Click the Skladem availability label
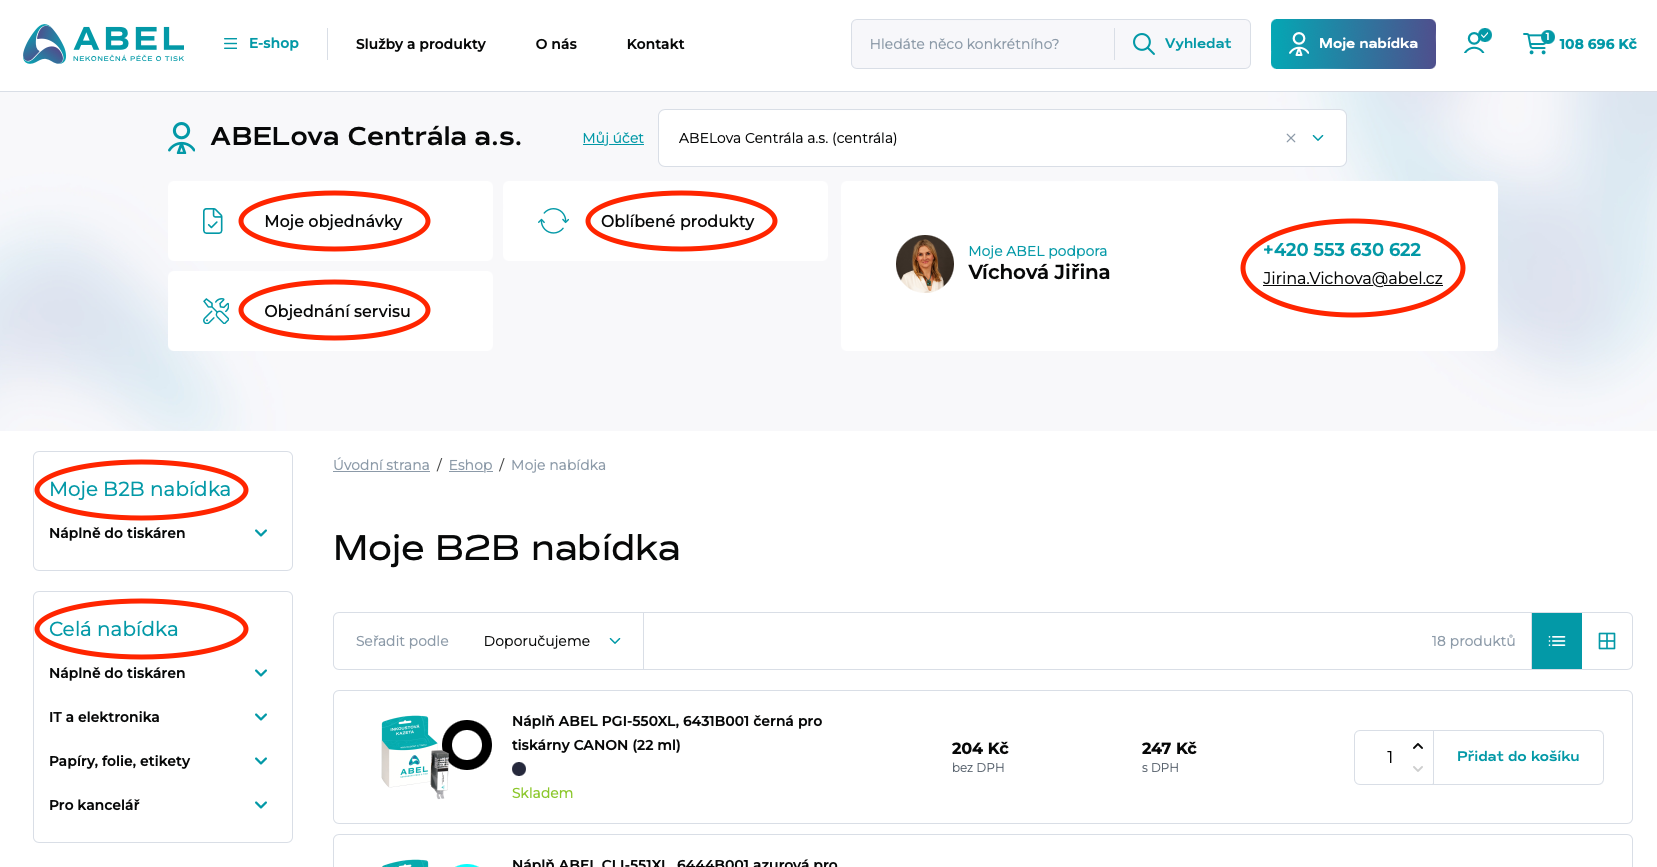 click(542, 793)
